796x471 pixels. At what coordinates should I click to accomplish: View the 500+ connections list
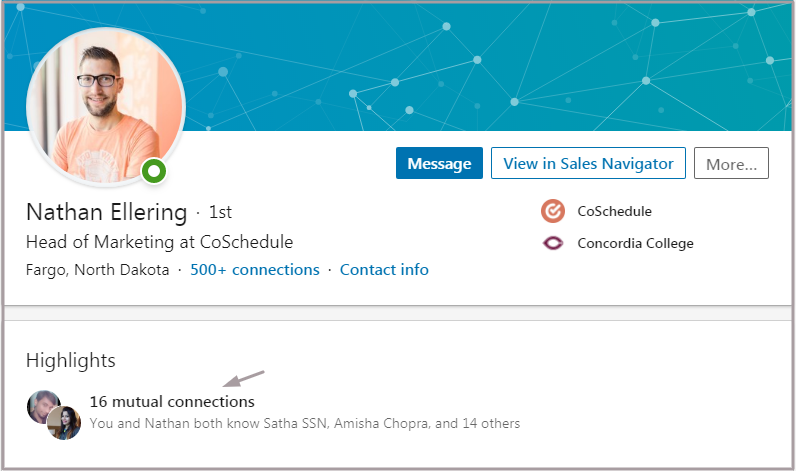pyautogui.click(x=255, y=270)
